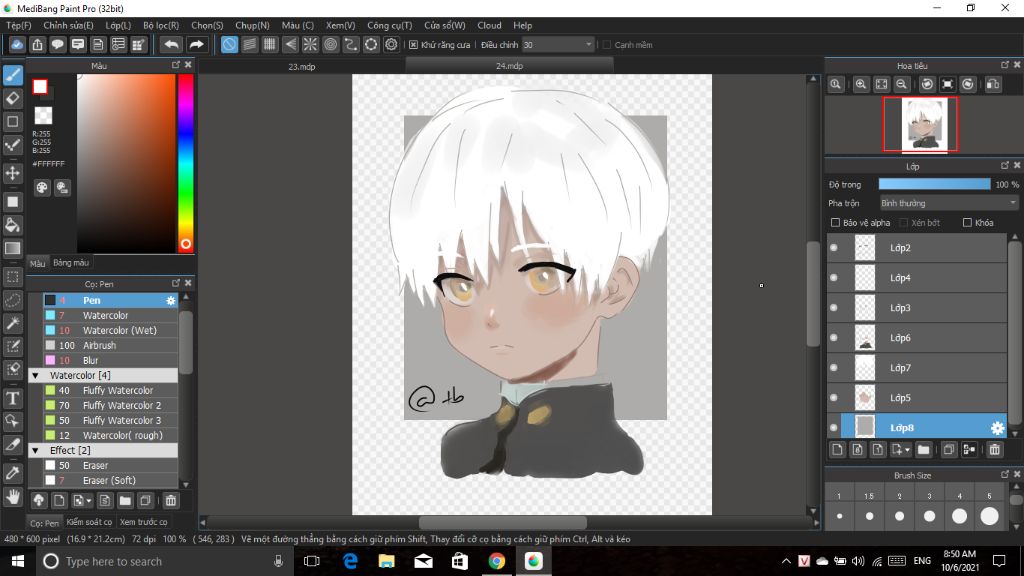This screenshot has width=1024, height=576.
Task: Select the Move tool
Action: click(12, 173)
